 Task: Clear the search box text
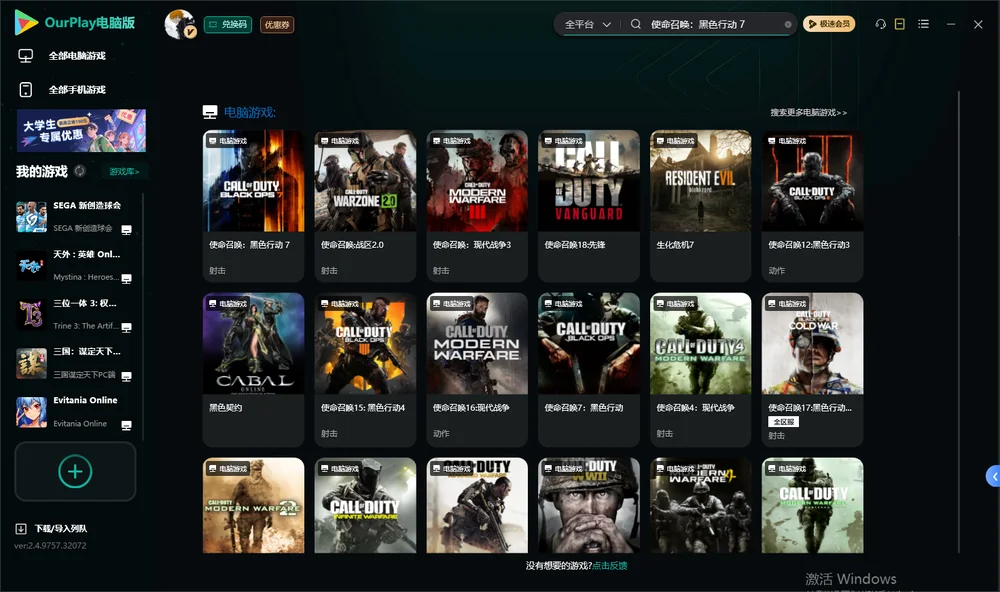pyautogui.click(x=788, y=25)
